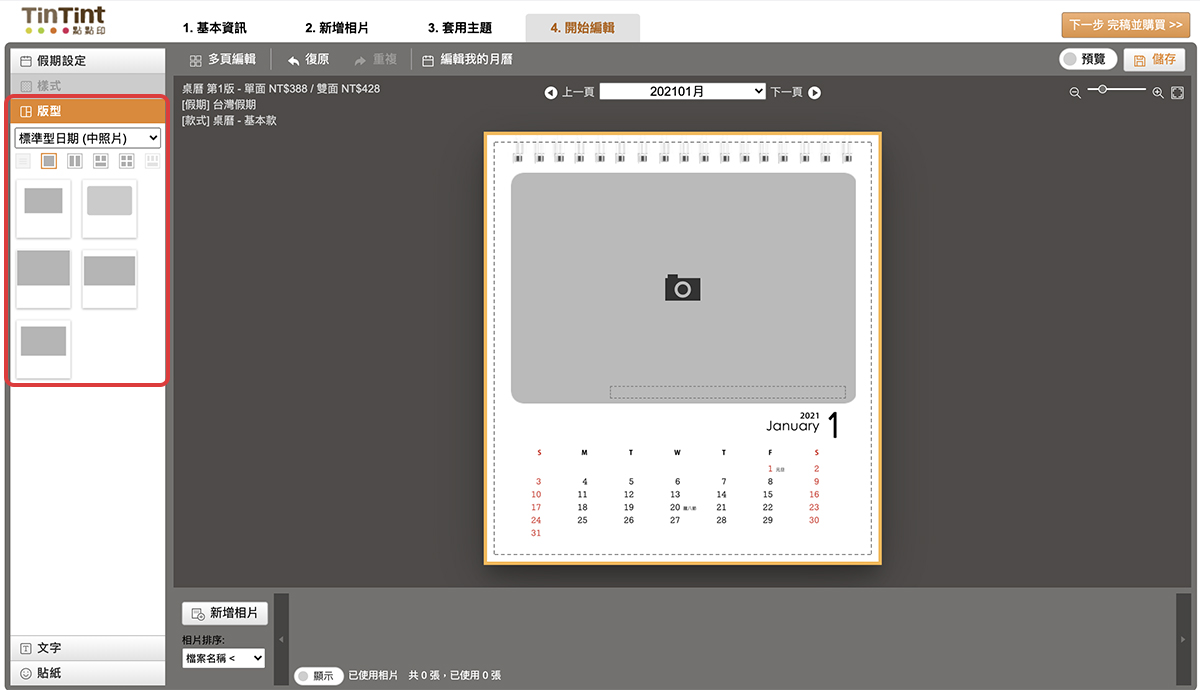
Task: Go to step 3. 套用主題
Action: coord(460,28)
